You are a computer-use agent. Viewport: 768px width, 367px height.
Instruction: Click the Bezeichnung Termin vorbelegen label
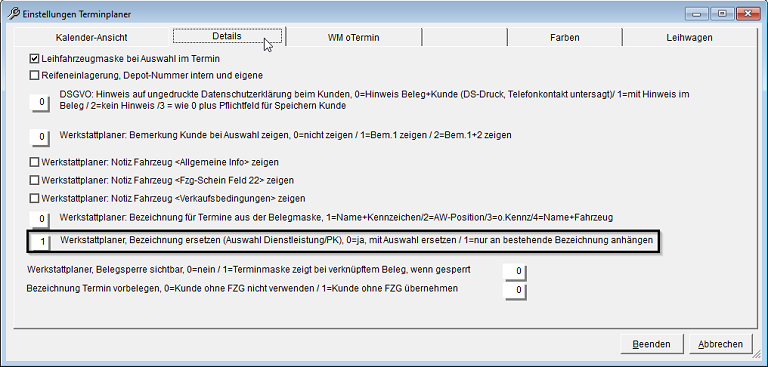(x=242, y=289)
